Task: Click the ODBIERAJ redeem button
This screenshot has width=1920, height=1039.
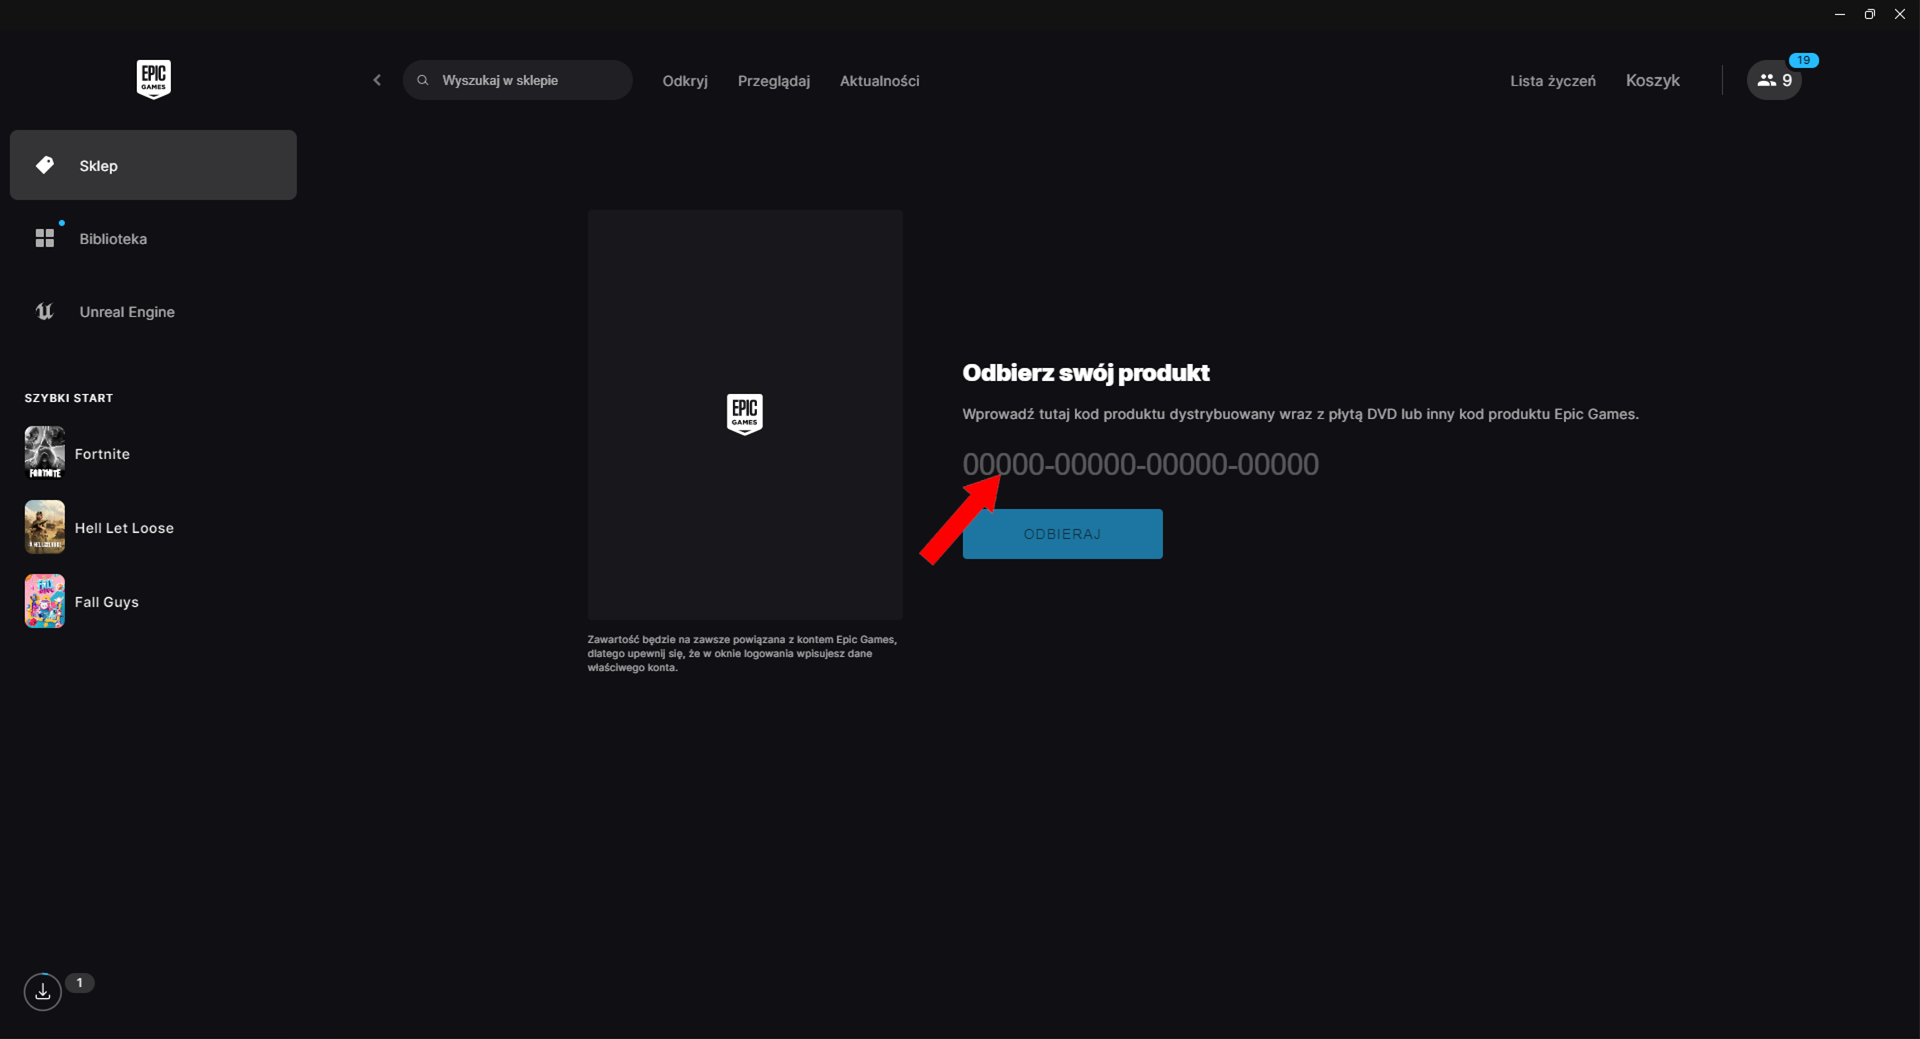Action: [1062, 534]
